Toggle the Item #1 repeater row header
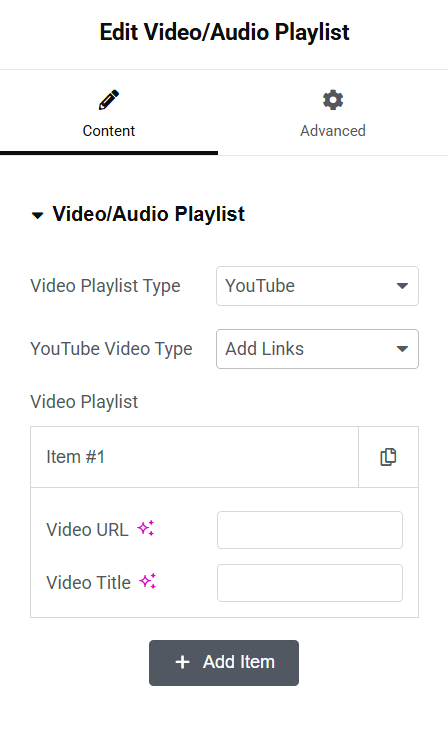This screenshot has height=750, width=448. 194,457
